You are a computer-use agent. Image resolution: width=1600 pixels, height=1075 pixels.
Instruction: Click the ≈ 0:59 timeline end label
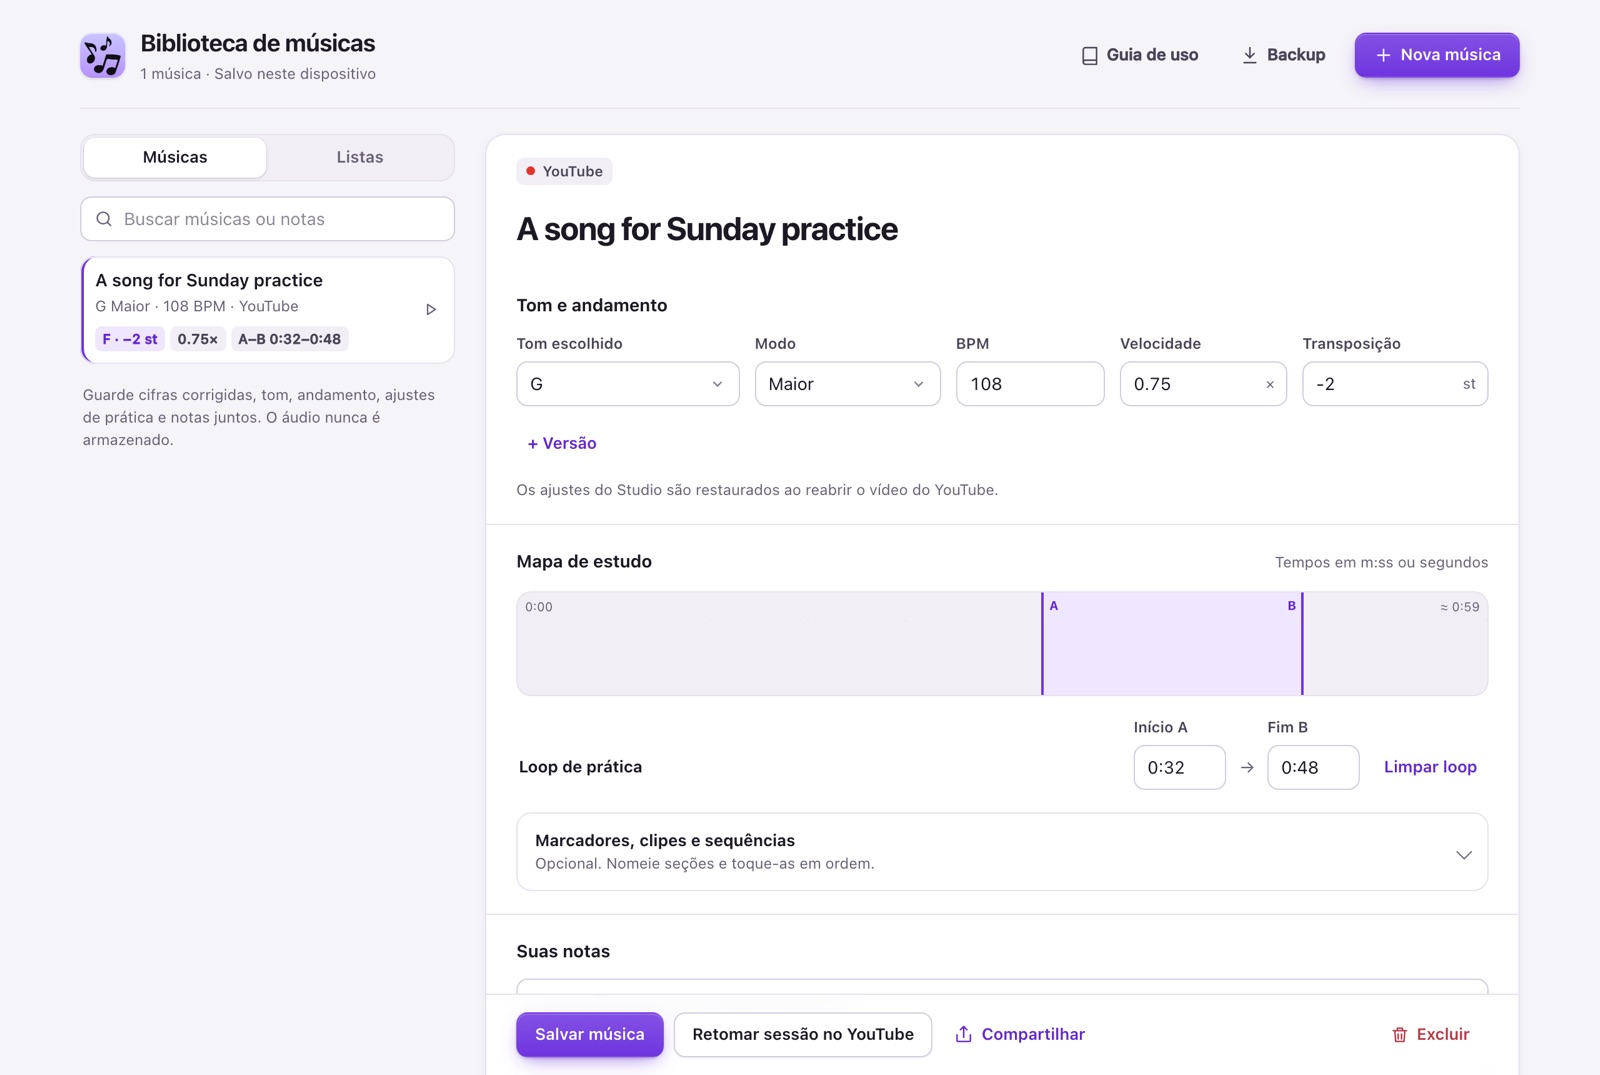pyautogui.click(x=1459, y=607)
